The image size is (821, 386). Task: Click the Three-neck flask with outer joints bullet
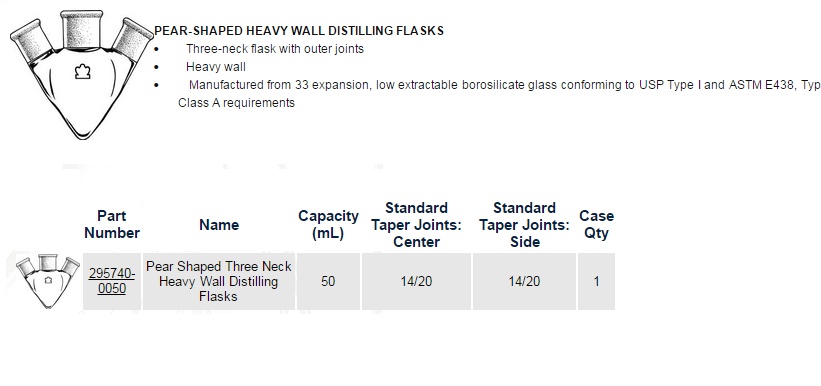tap(275, 49)
